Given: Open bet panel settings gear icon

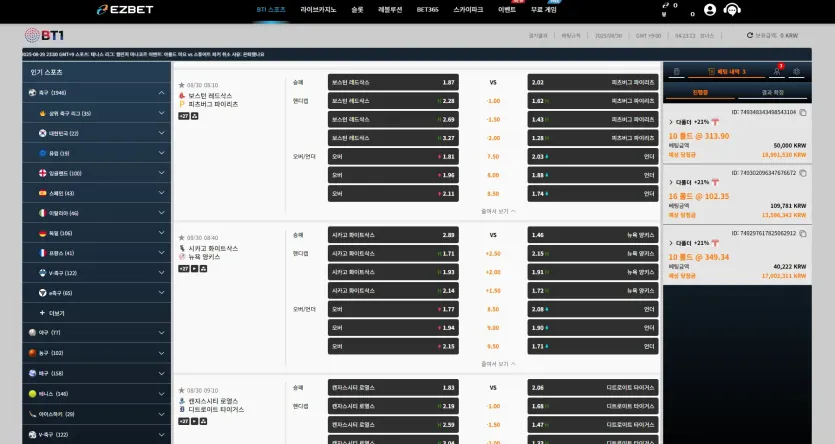Looking at the screenshot, I should [x=796, y=71].
